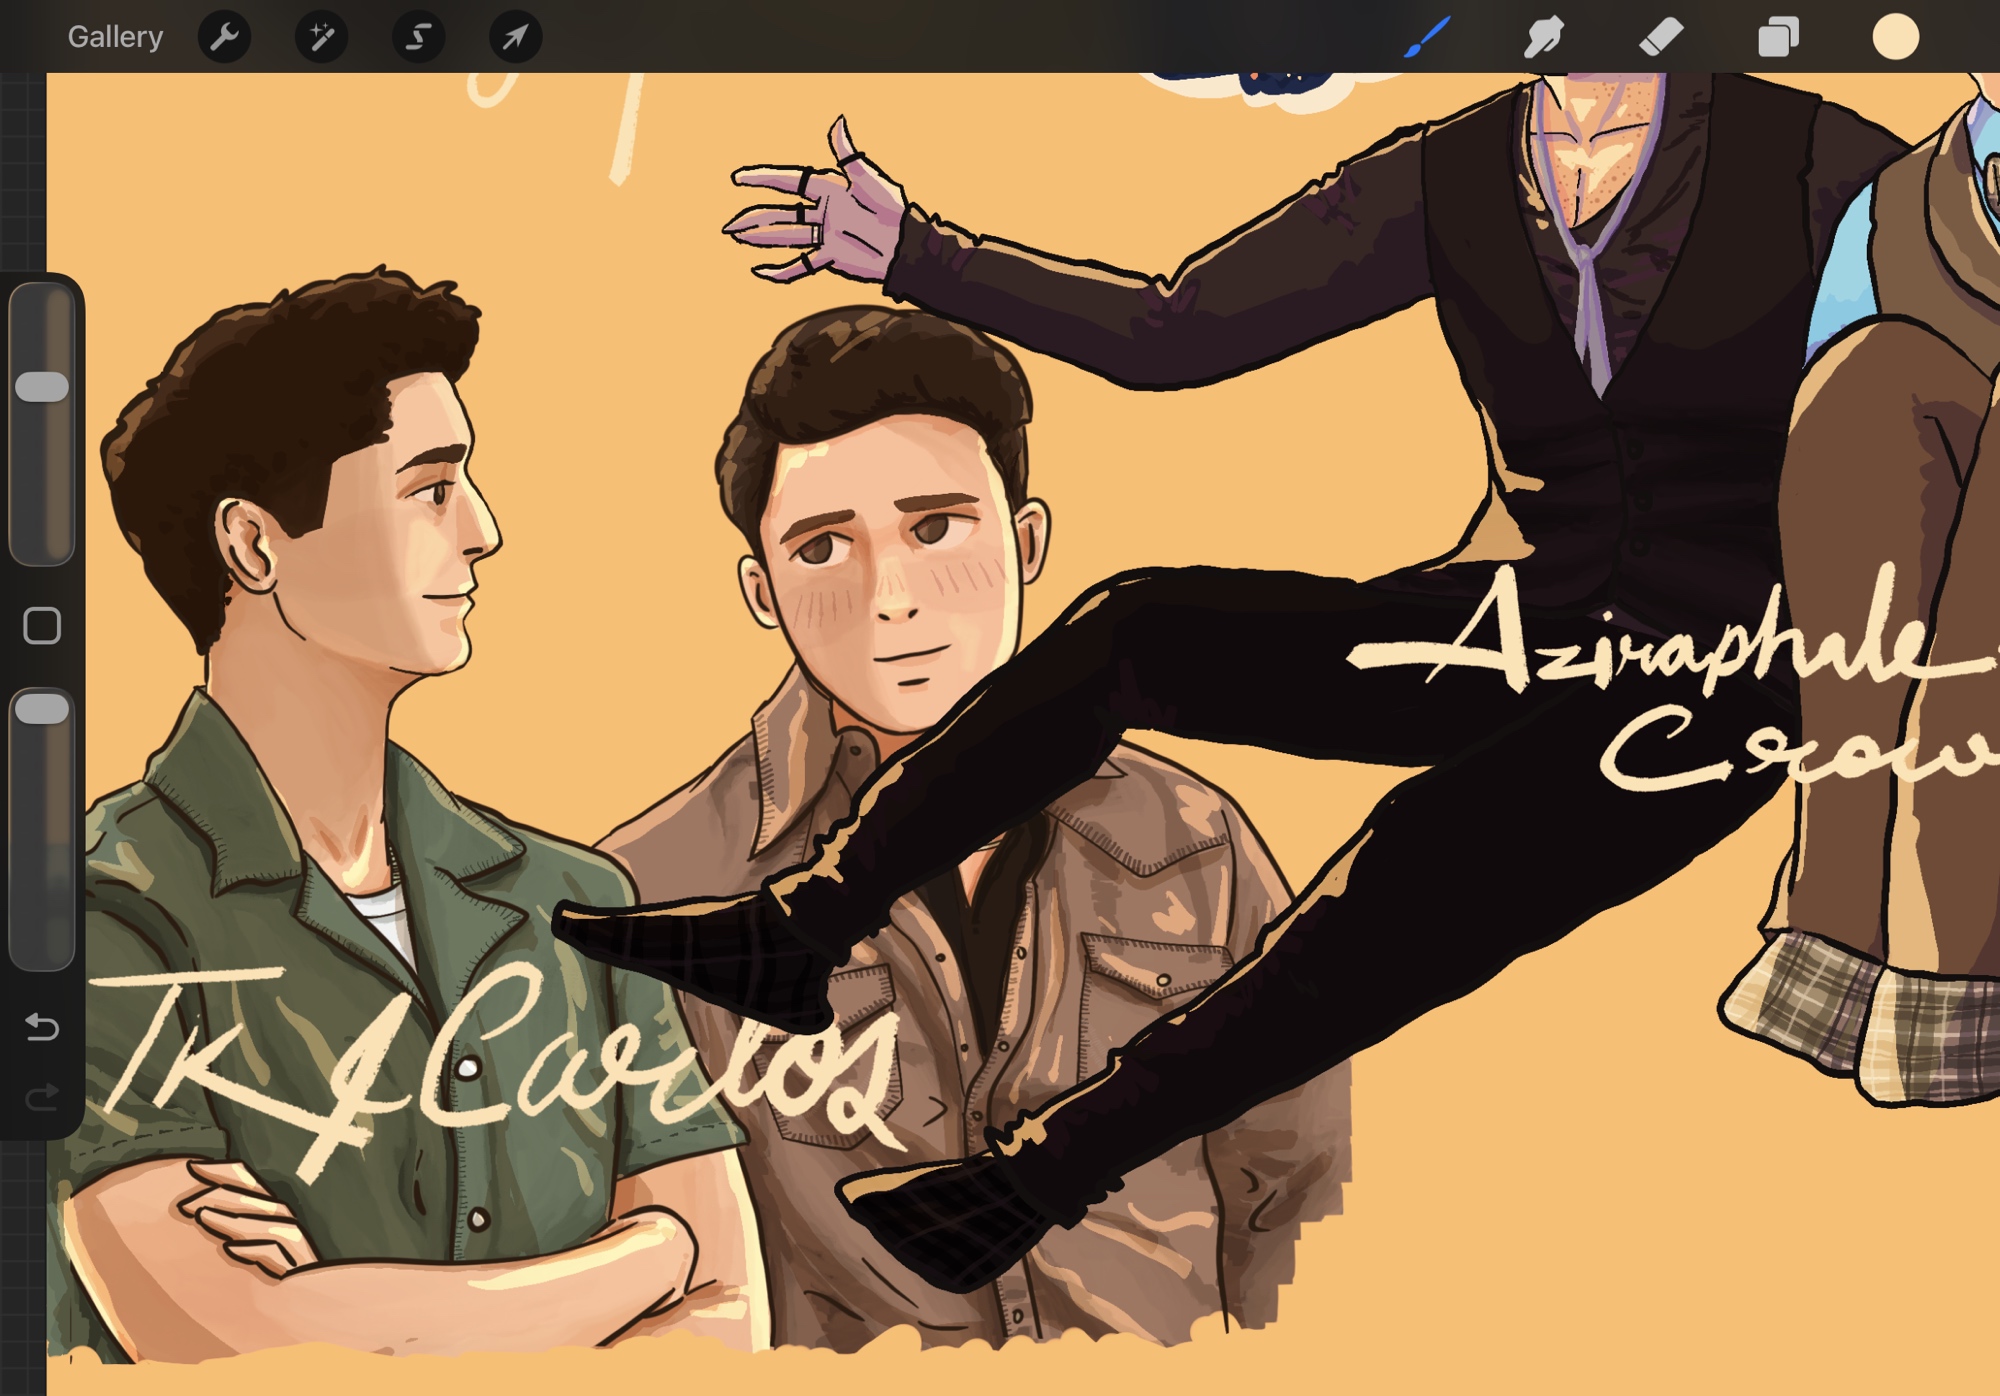Activate the Transform arrow tool
The height and width of the screenshot is (1396, 2000).
tap(515, 37)
